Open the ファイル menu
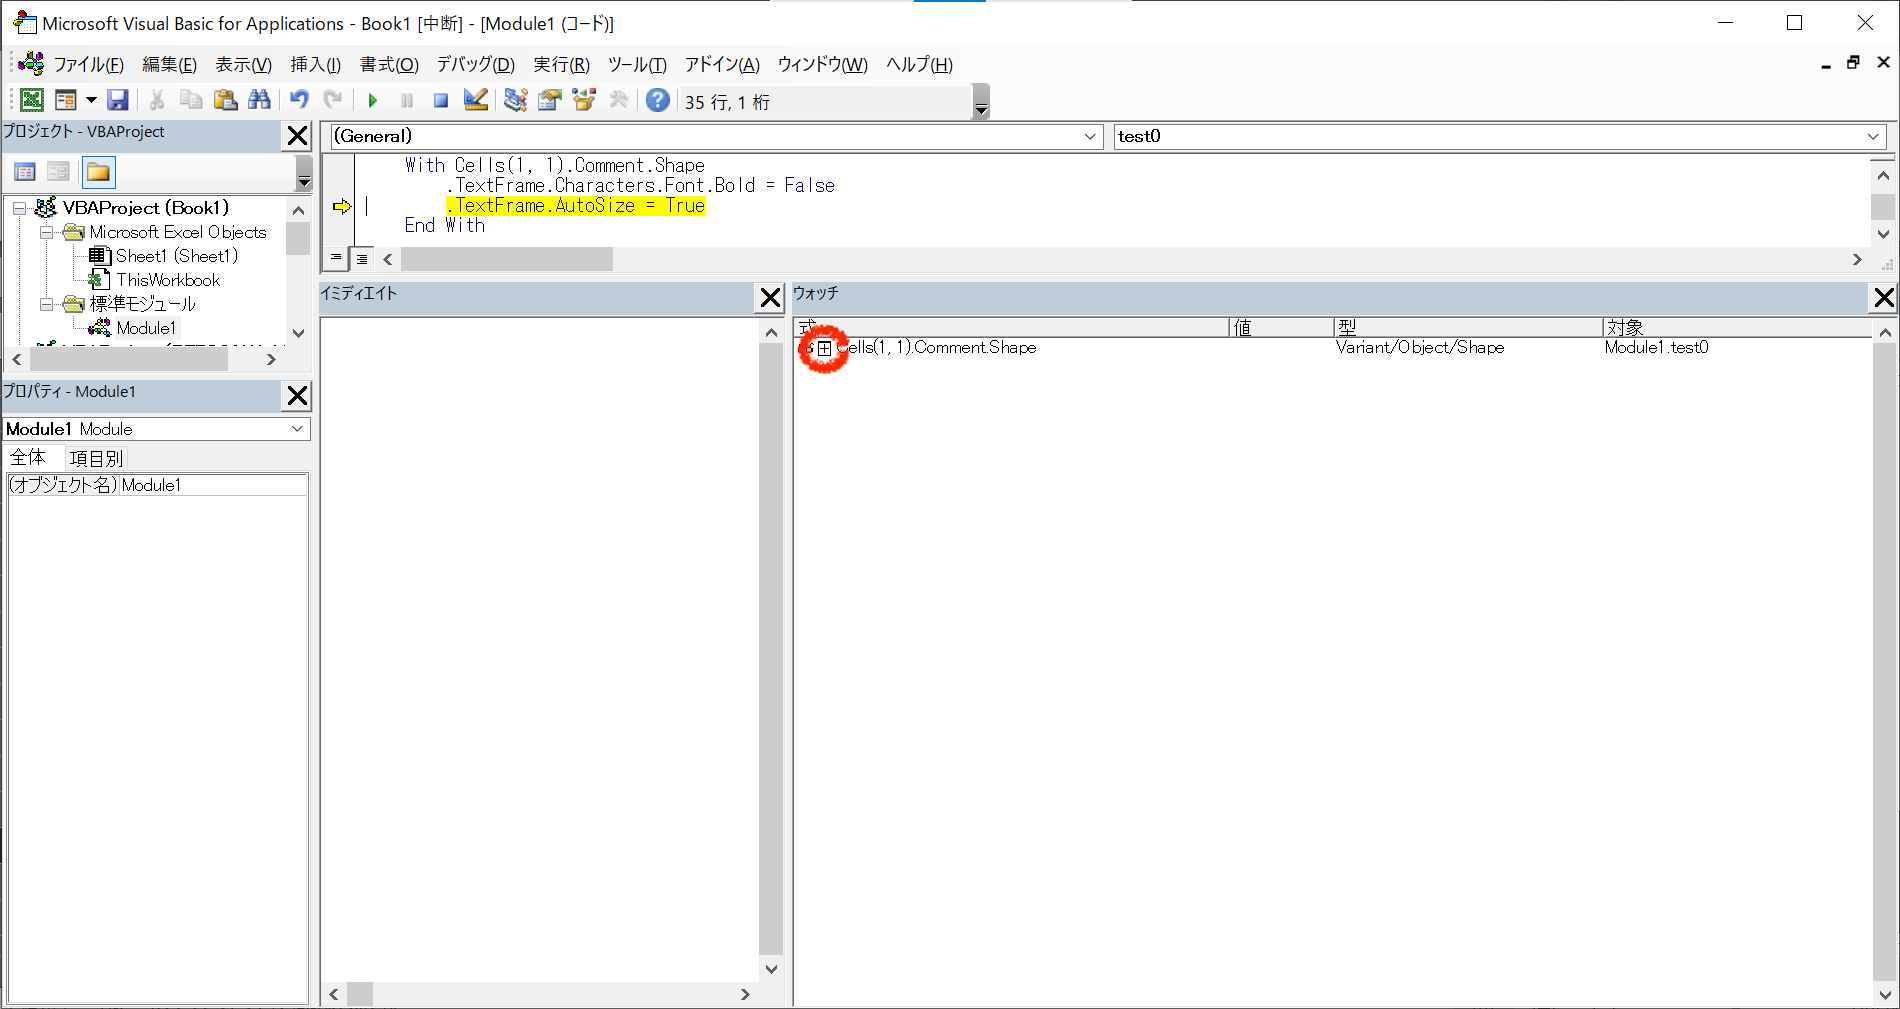The image size is (1900, 1009). [x=88, y=65]
